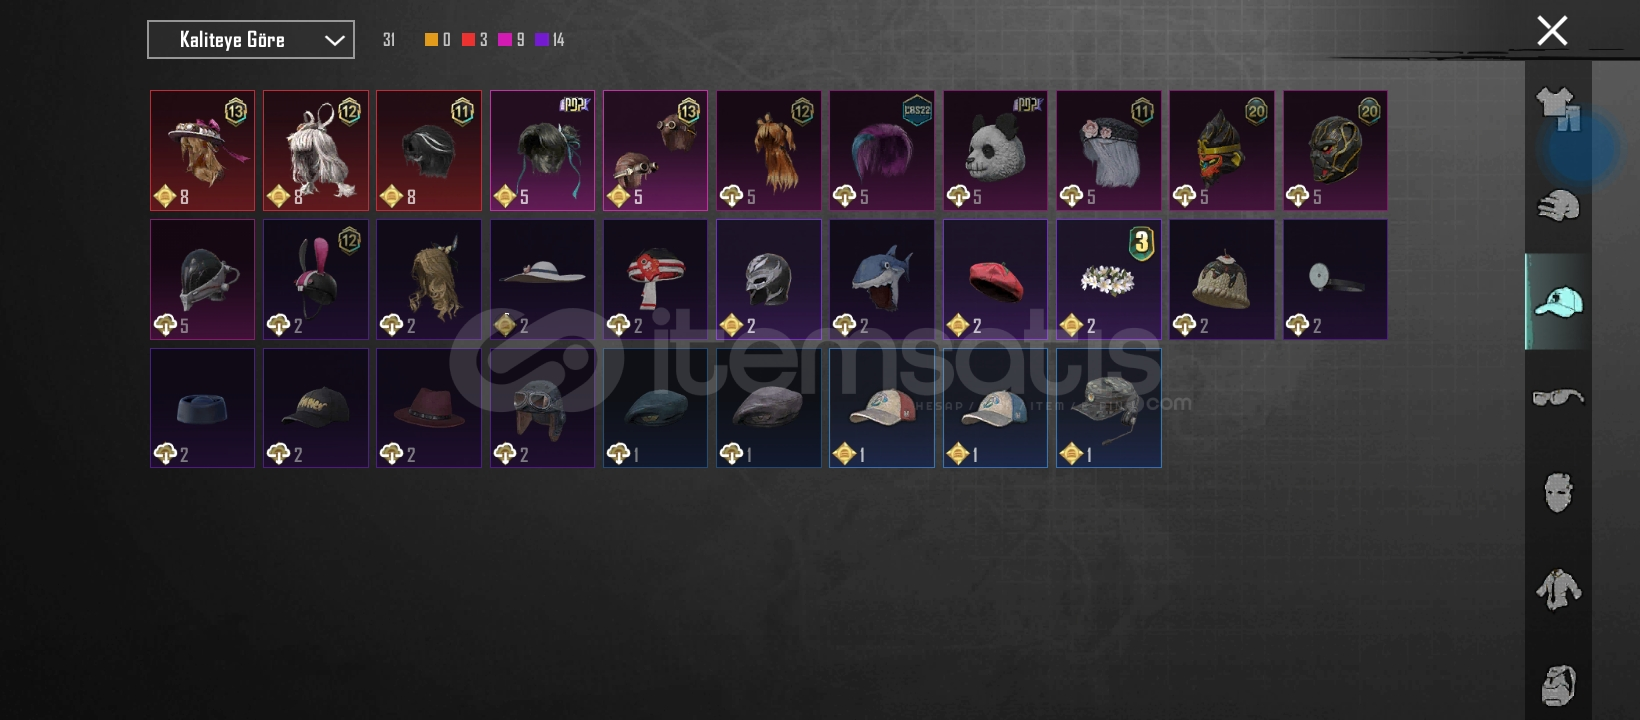This screenshot has height=720, width=1640.
Task: Choose the red beret item
Action: (995, 280)
